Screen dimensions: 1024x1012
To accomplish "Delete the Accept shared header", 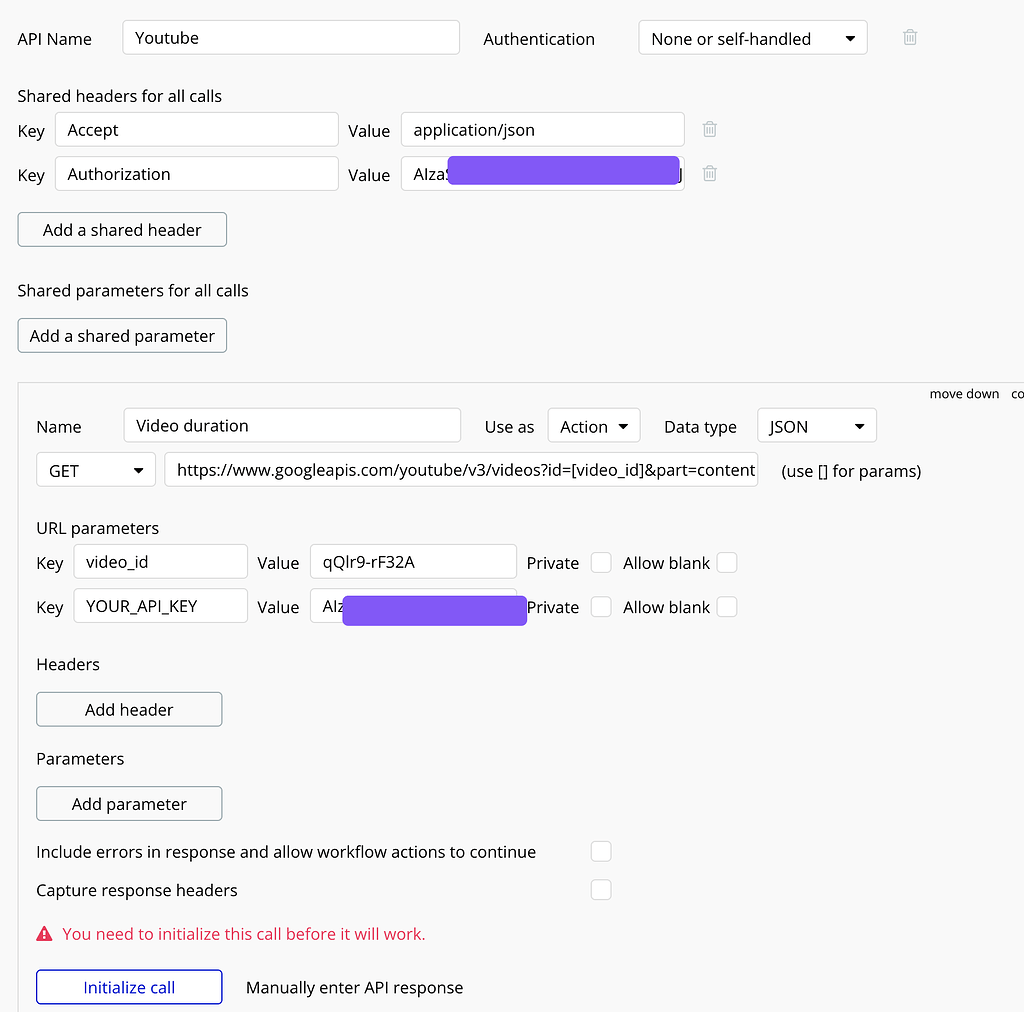I will (x=709, y=129).
